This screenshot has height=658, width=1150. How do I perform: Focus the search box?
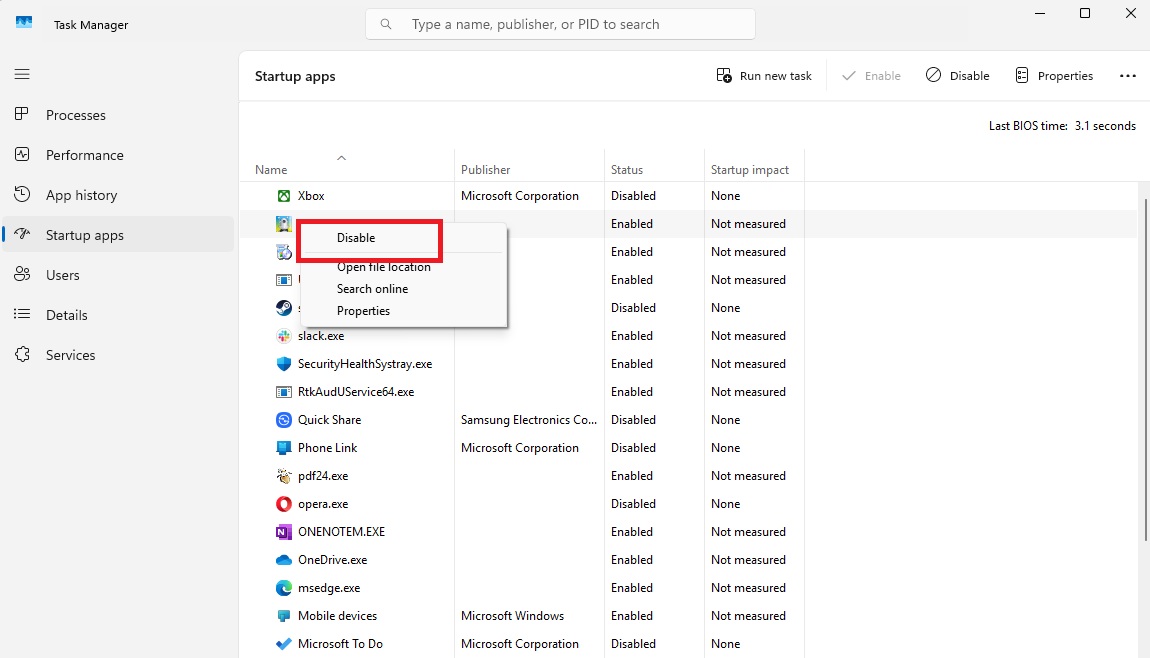(560, 24)
